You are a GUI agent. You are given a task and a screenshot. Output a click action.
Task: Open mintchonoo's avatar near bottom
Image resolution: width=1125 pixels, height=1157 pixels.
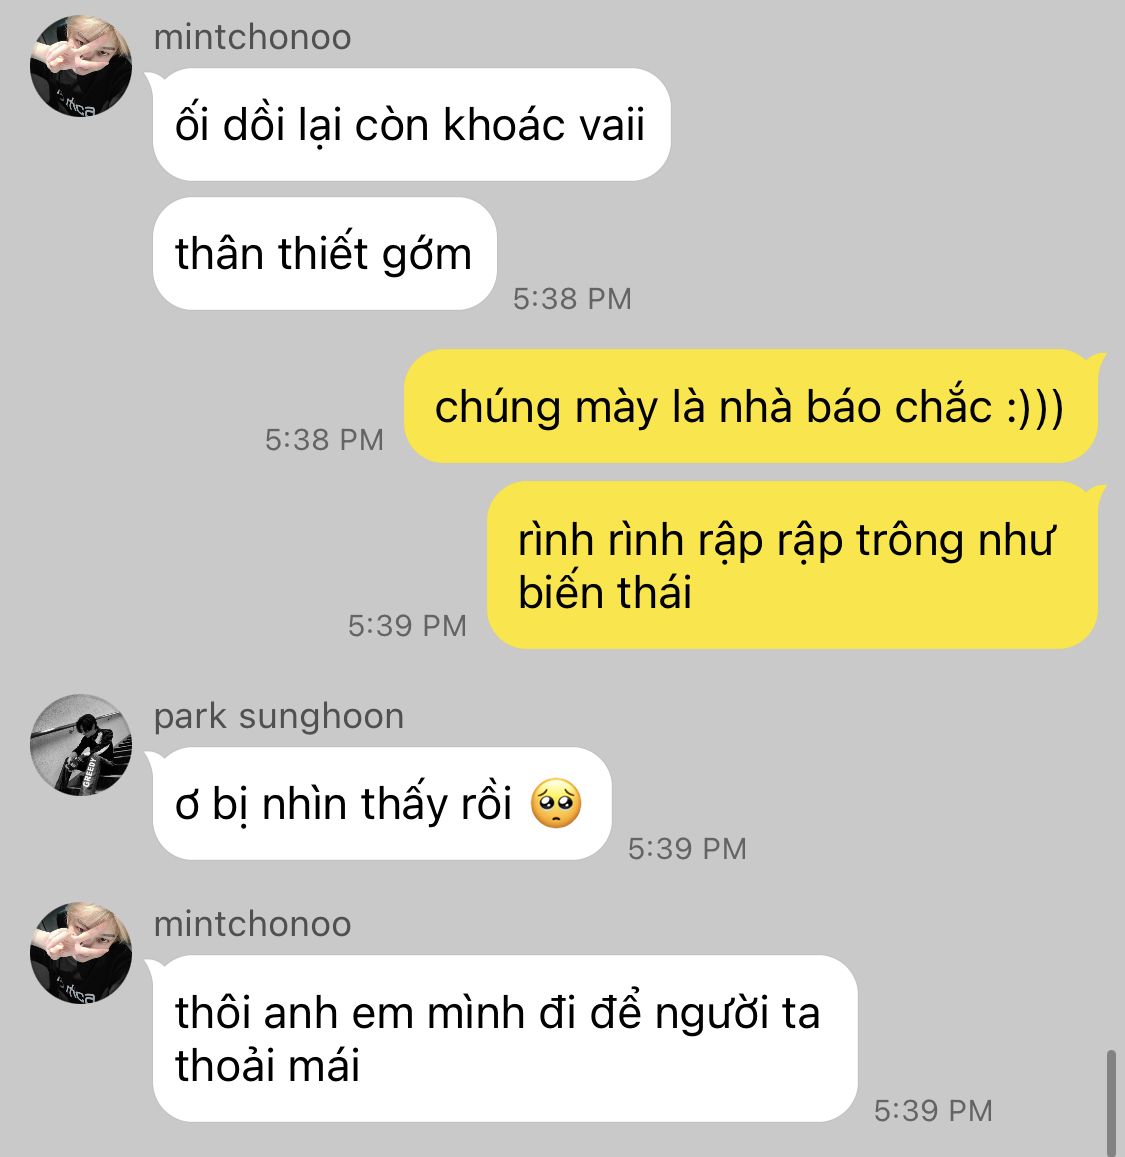pyautogui.click(x=81, y=953)
